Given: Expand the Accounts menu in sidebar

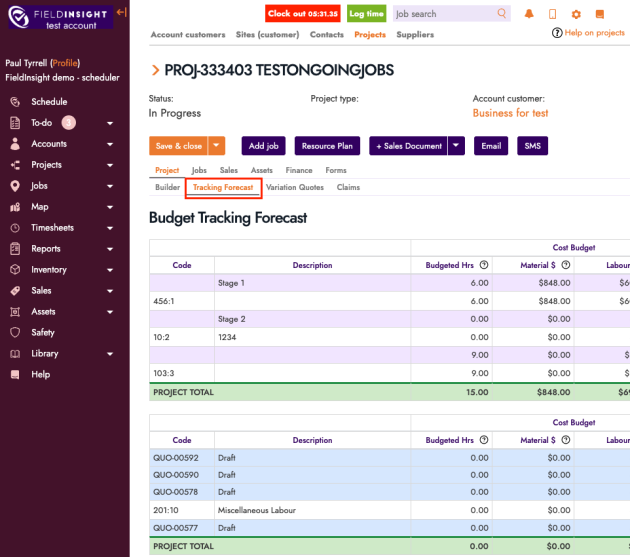Looking at the screenshot, I should [x=110, y=144].
